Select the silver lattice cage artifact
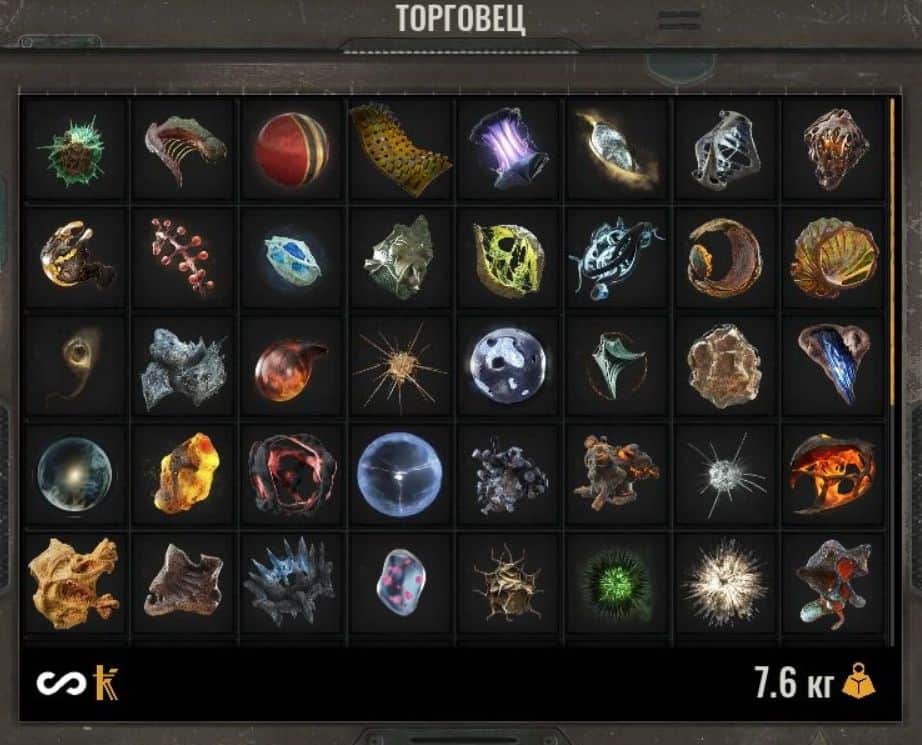922x745 pixels. pos(727,149)
